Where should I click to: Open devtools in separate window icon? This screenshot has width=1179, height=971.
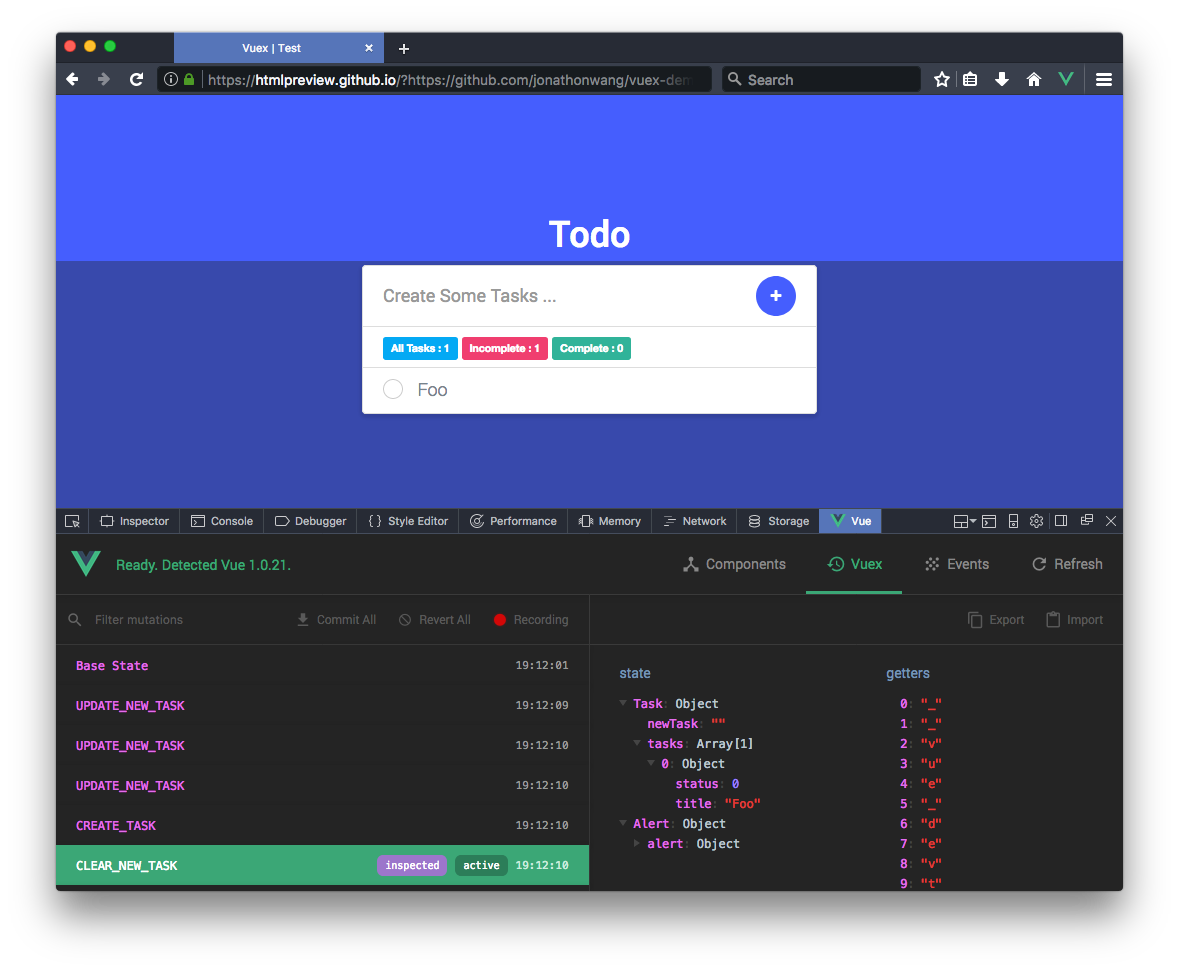click(x=1087, y=520)
